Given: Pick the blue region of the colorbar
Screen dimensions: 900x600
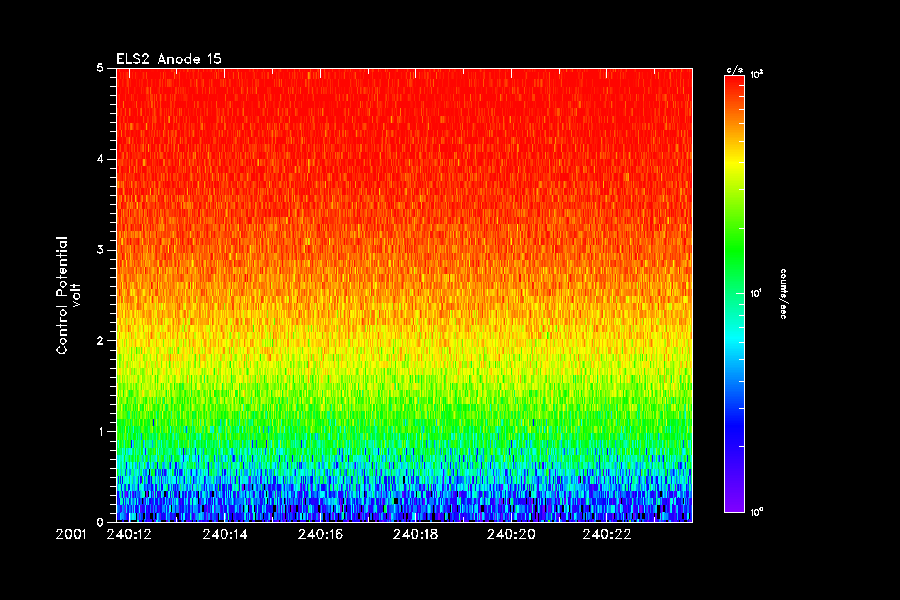Looking at the screenshot, I should coord(734,425).
